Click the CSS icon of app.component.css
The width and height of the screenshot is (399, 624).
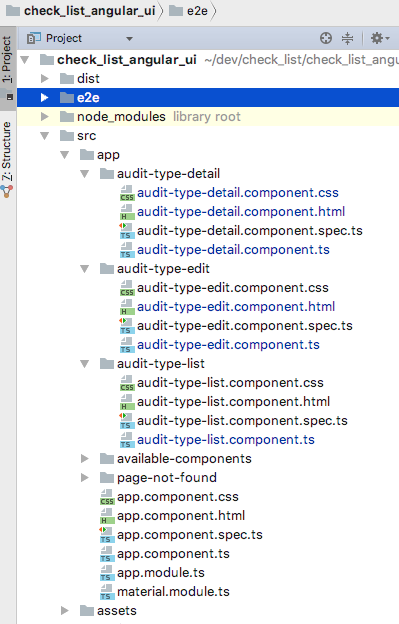pos(107,497)
